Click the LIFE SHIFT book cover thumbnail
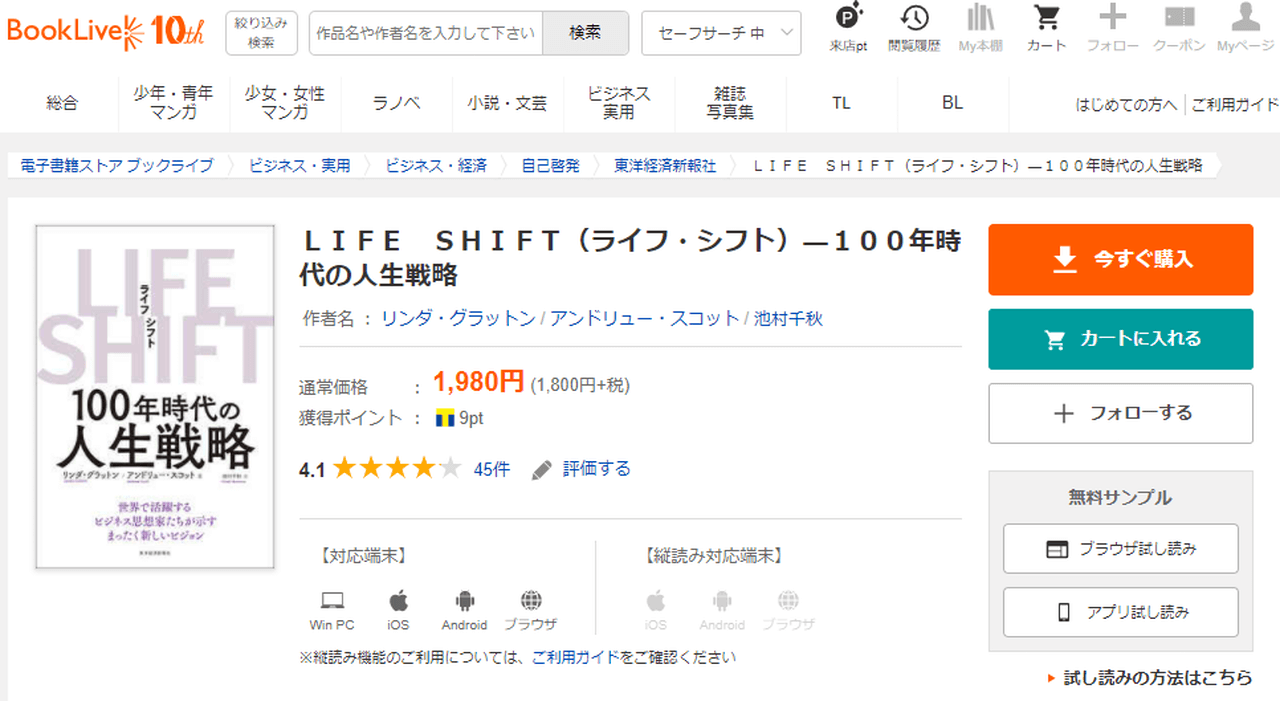The image size is (1280, 701). click(x=155, y=397)
